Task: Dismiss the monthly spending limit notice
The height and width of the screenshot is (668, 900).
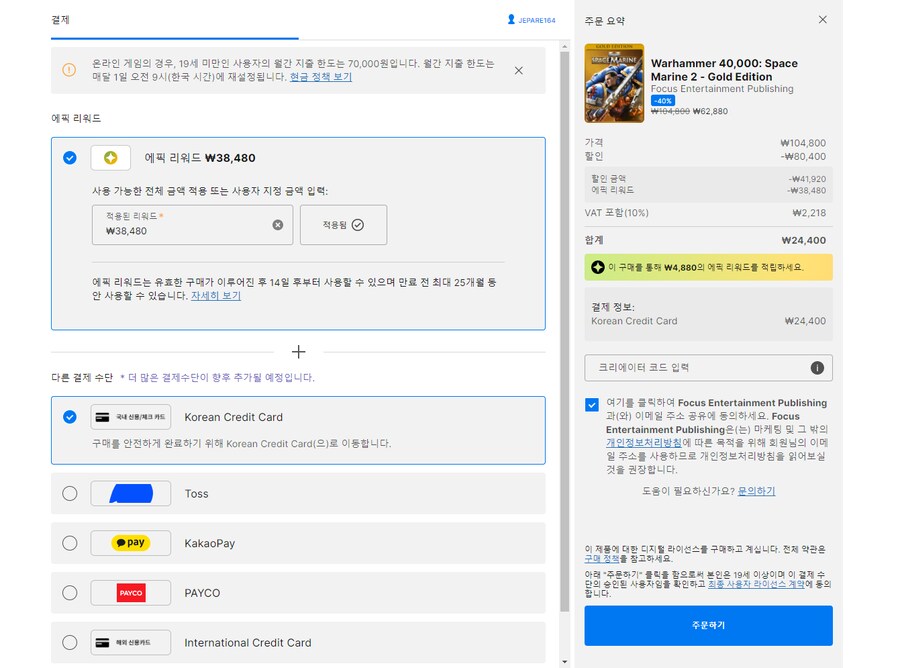Action: (x=518, y=71)
